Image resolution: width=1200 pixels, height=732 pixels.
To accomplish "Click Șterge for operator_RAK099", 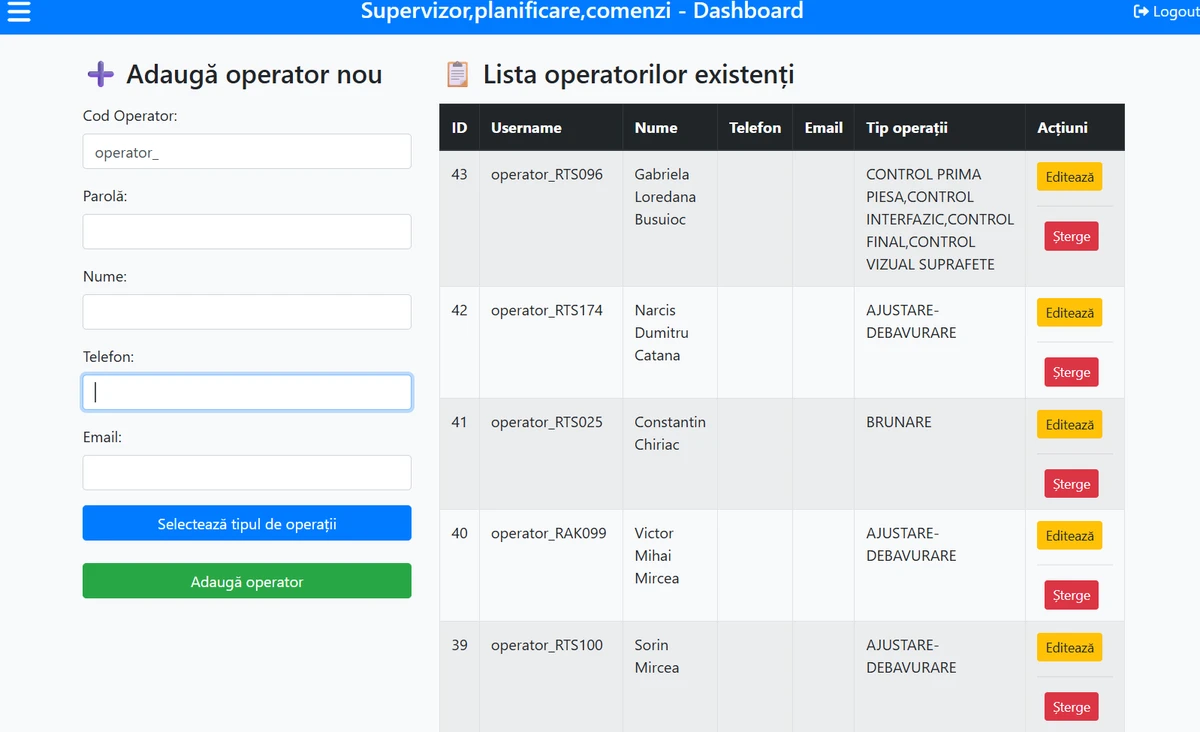I will (1071, 594).
